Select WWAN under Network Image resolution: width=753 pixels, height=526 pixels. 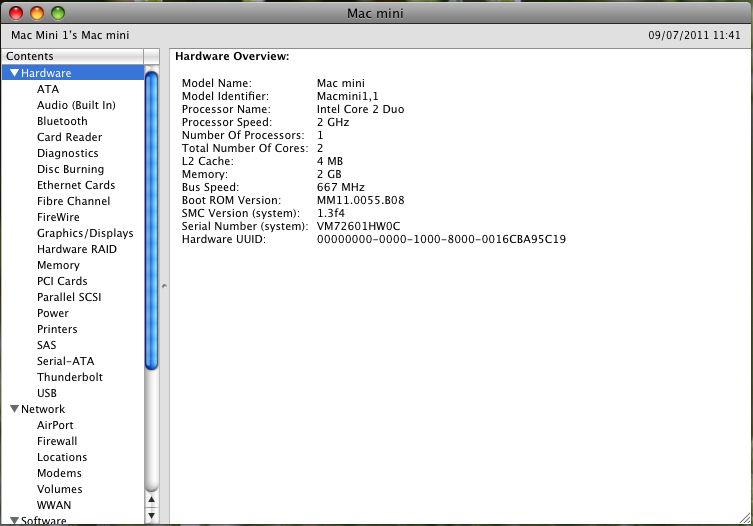click(54, 505)
